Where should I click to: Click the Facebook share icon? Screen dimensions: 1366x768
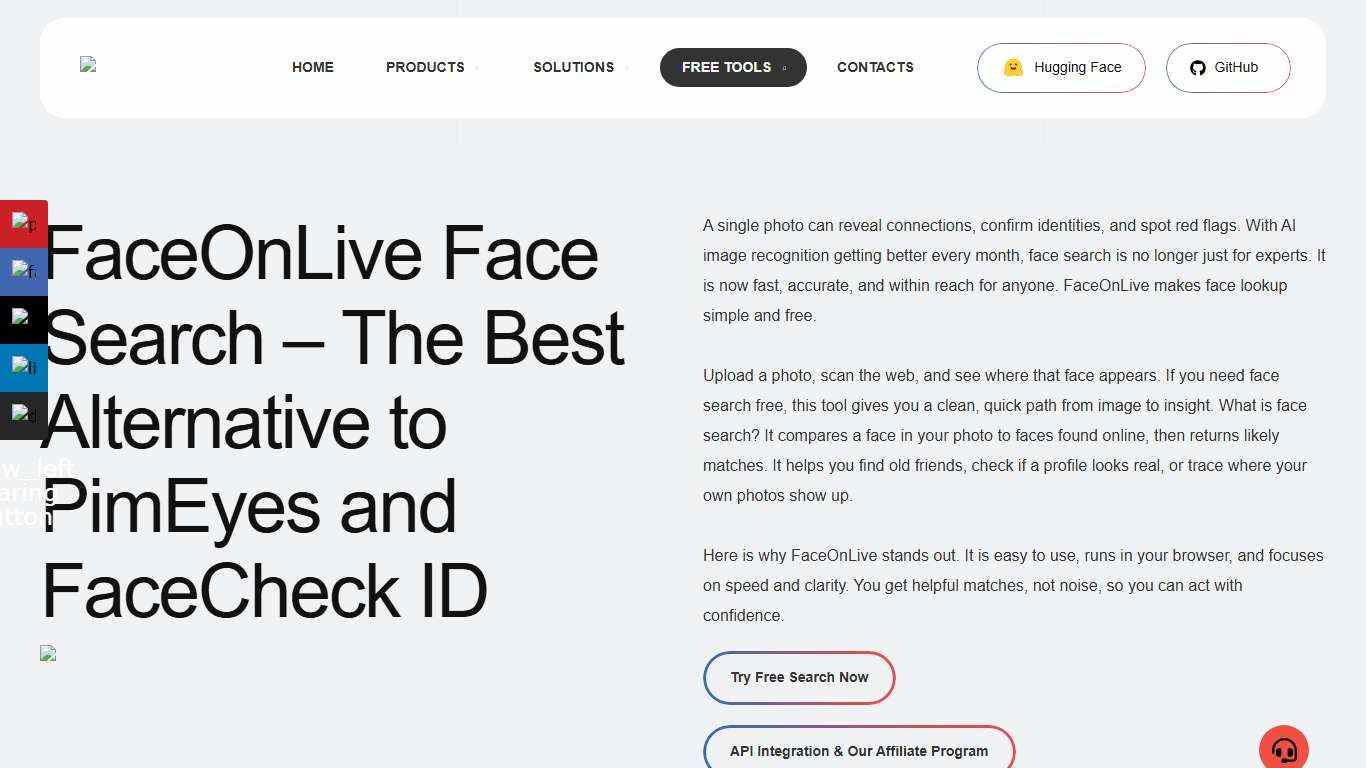[x=24, y=271]
